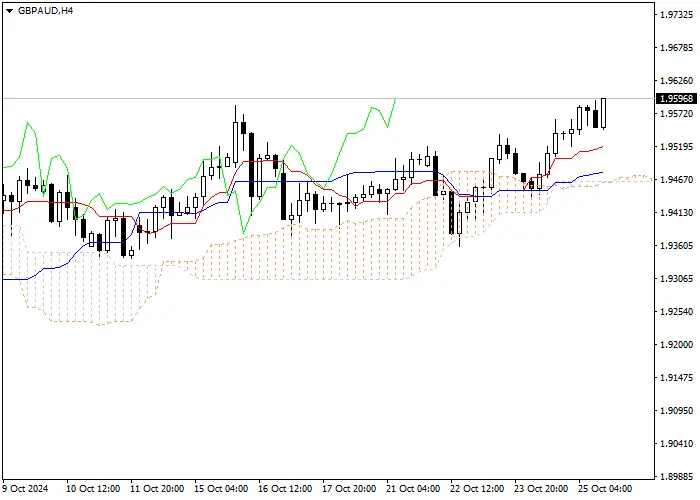This screenshot has height=500, width=700.
Task: Click the 1.96785 price scale label
Action: pyautogui.click(x=677, y=48)
